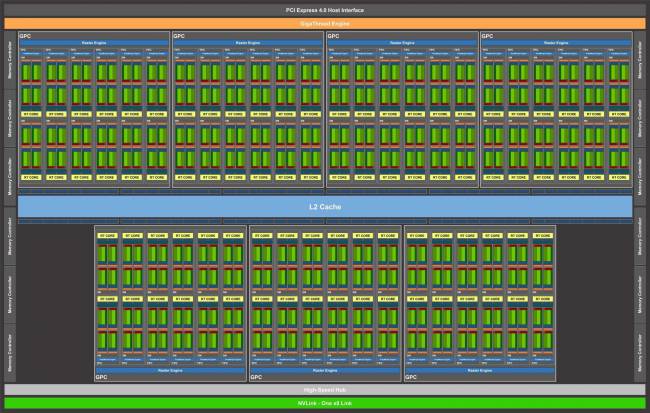Screen dimensions: 650x413
Task: Select Raster Engine bar in the bottom-left GPC
Action: point(170,370)
